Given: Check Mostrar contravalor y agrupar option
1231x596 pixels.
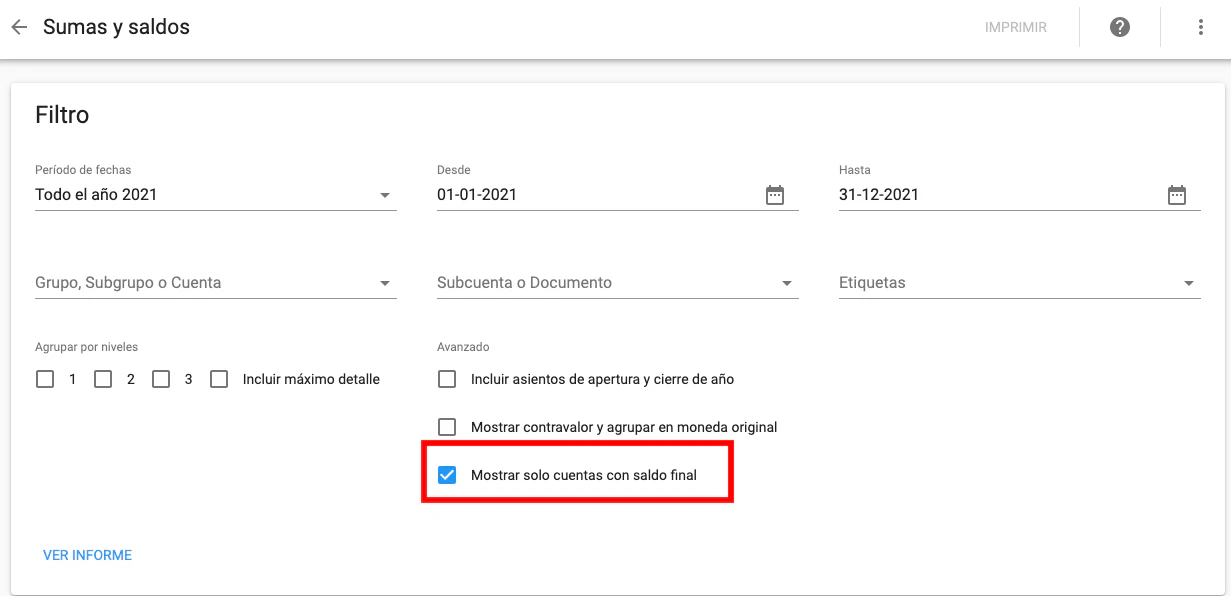Looking at the screenshot, I should [448, 427].
